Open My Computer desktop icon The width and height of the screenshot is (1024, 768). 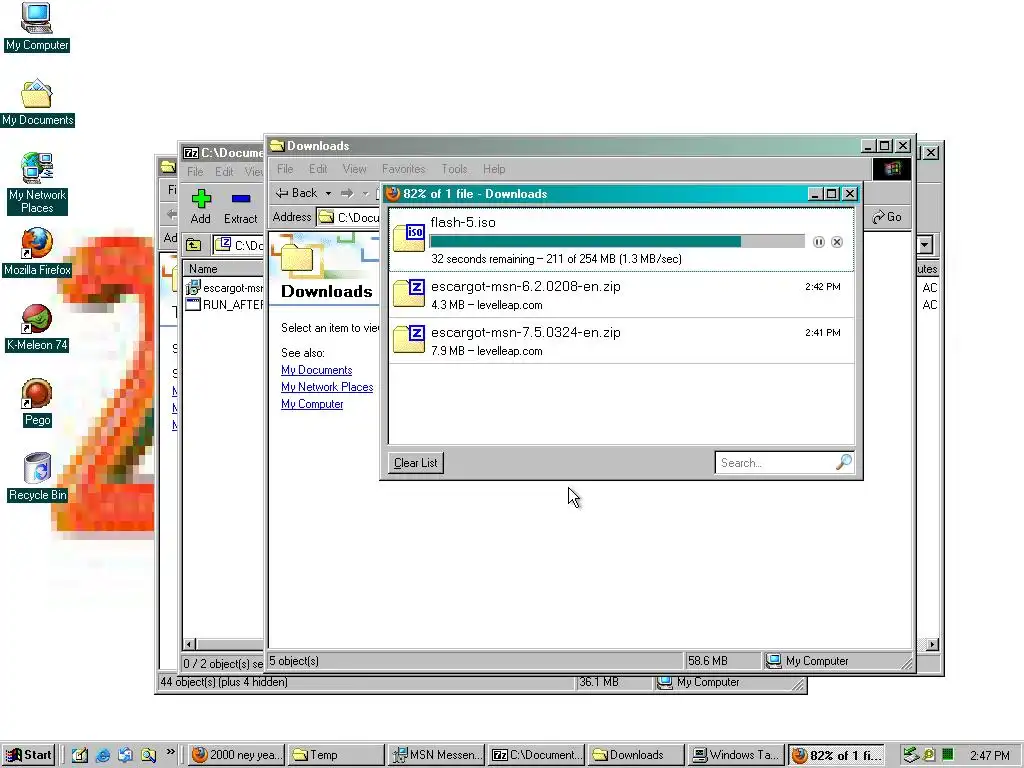click(x=37, y=27)
